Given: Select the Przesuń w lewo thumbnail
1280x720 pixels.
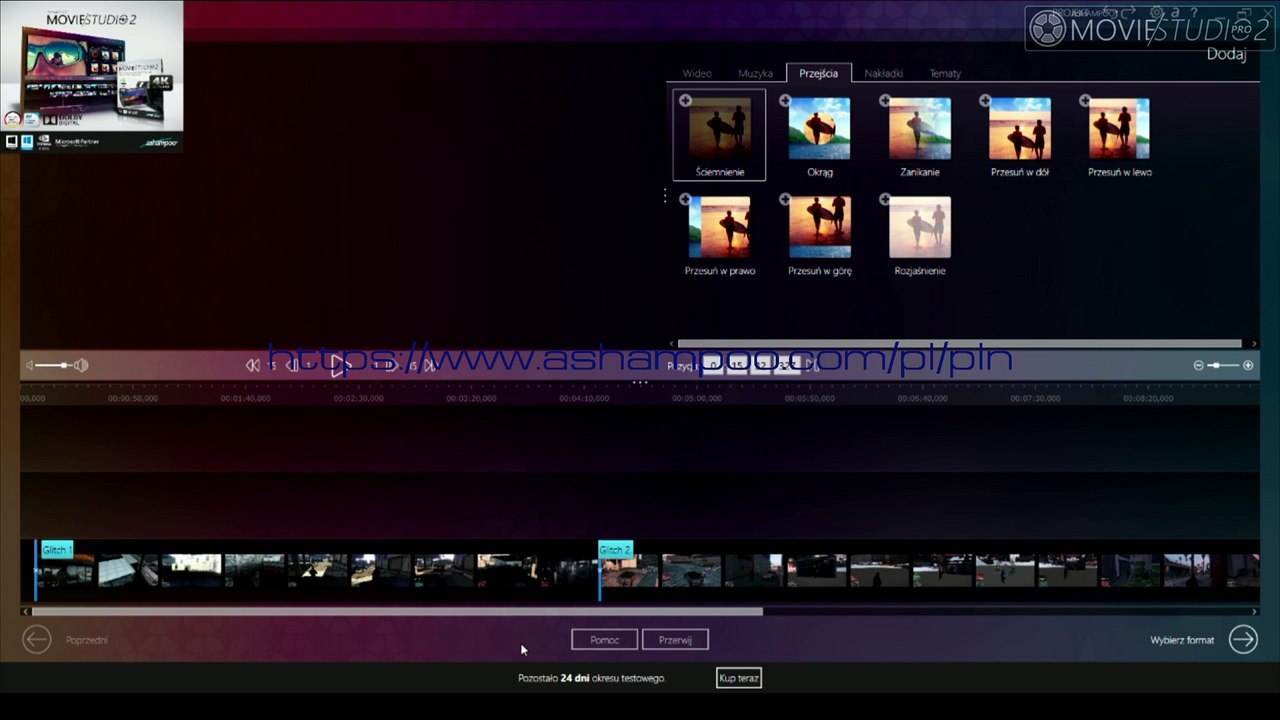Looking at the screenshot, I should [1120, 128].
